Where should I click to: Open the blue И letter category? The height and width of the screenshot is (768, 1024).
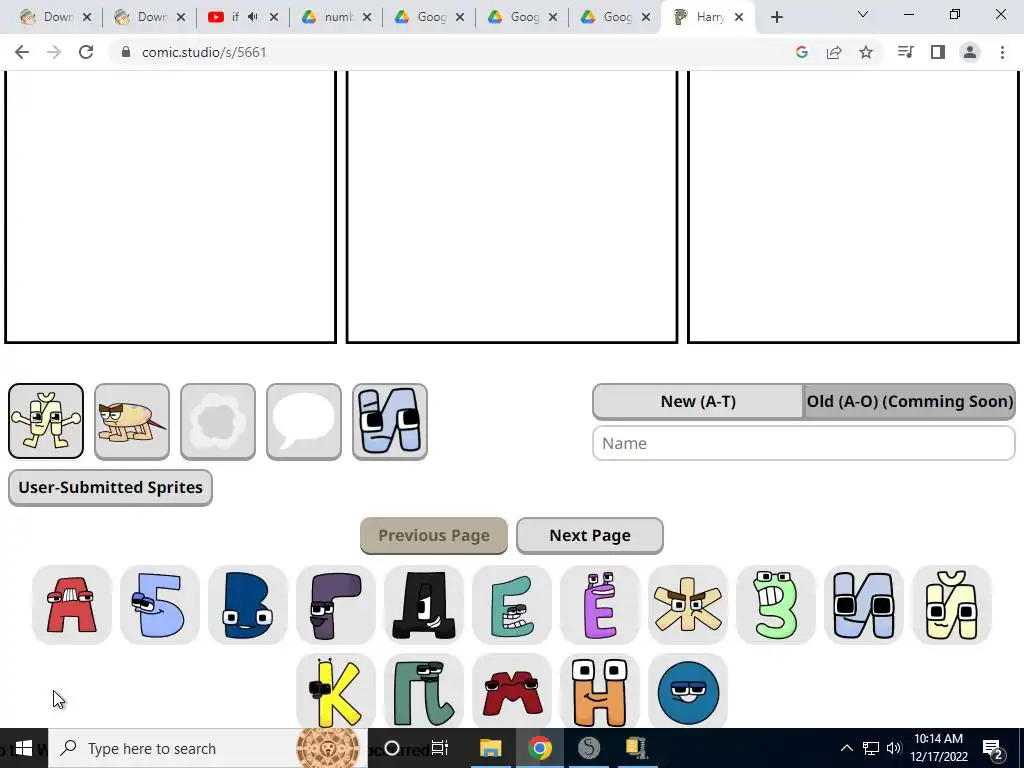coord(390,421)
